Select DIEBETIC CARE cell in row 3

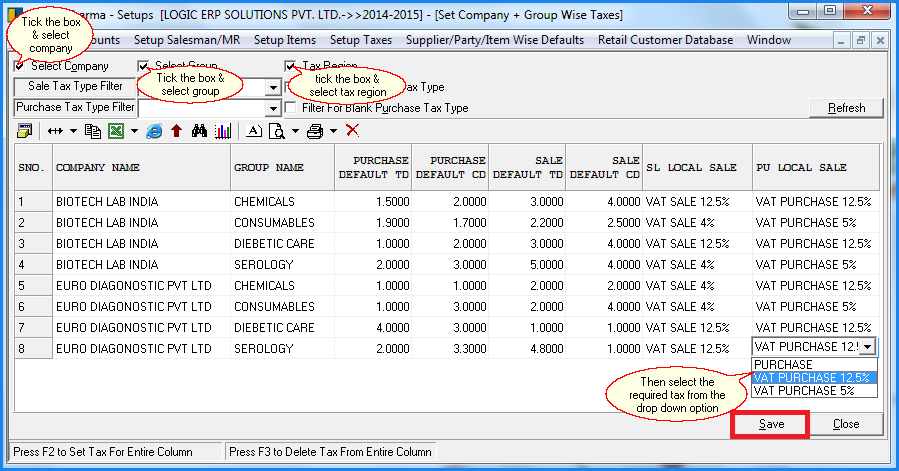[282, 244]
